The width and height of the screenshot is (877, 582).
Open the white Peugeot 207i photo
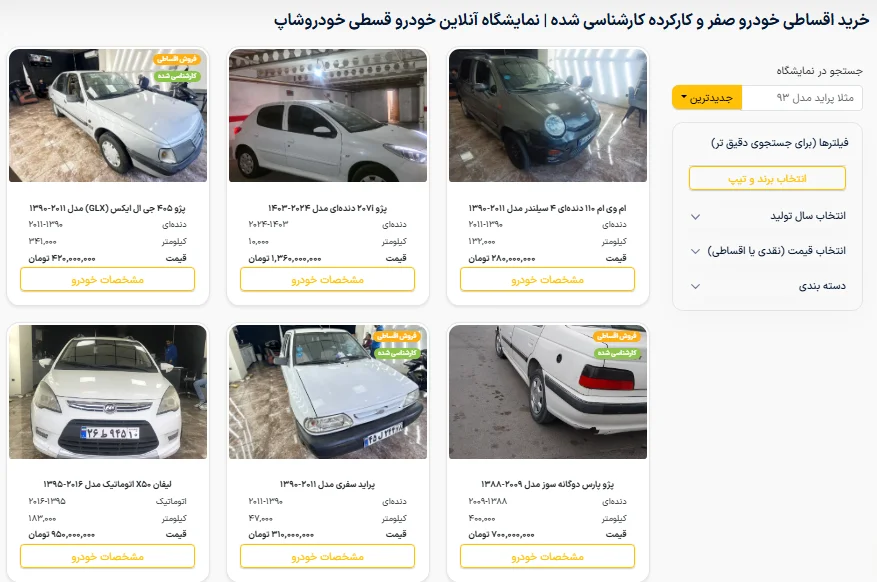pyautogui.click(x=328, y=115)
